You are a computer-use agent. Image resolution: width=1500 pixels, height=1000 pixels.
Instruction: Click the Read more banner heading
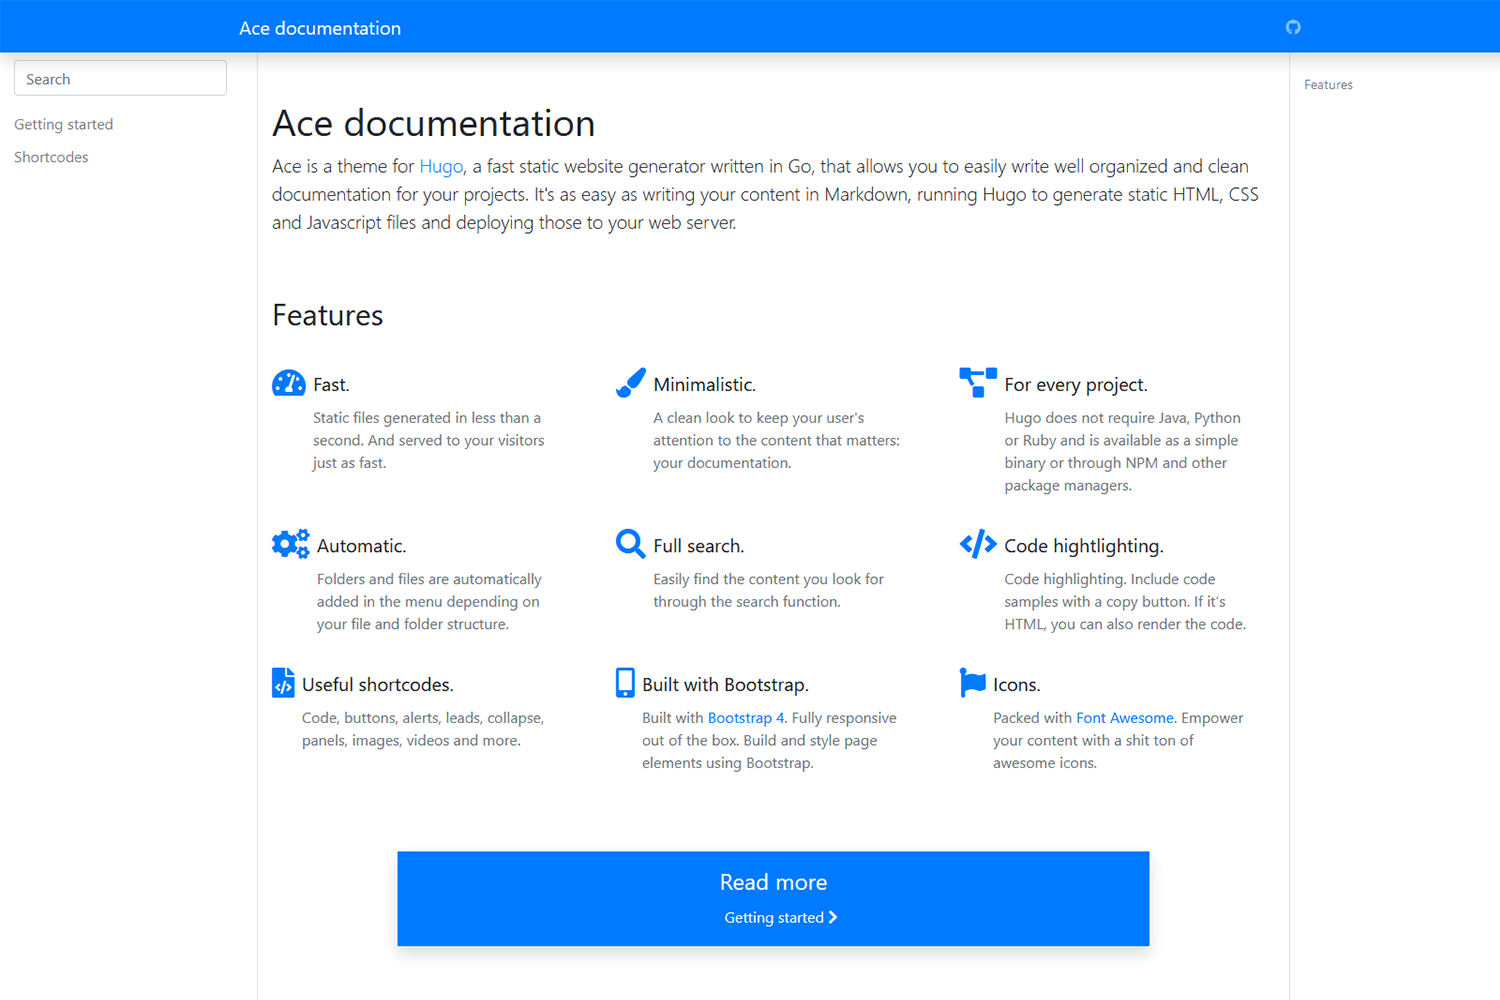coord(773,882)
